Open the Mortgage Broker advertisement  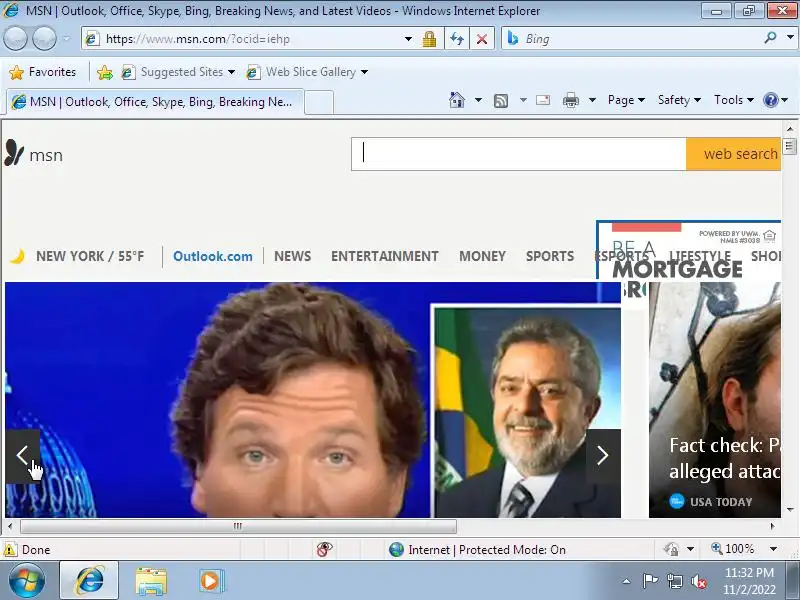coord(689,250)
